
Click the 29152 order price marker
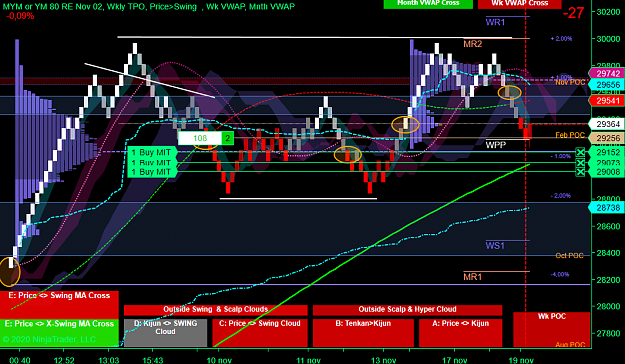[606, 152]
